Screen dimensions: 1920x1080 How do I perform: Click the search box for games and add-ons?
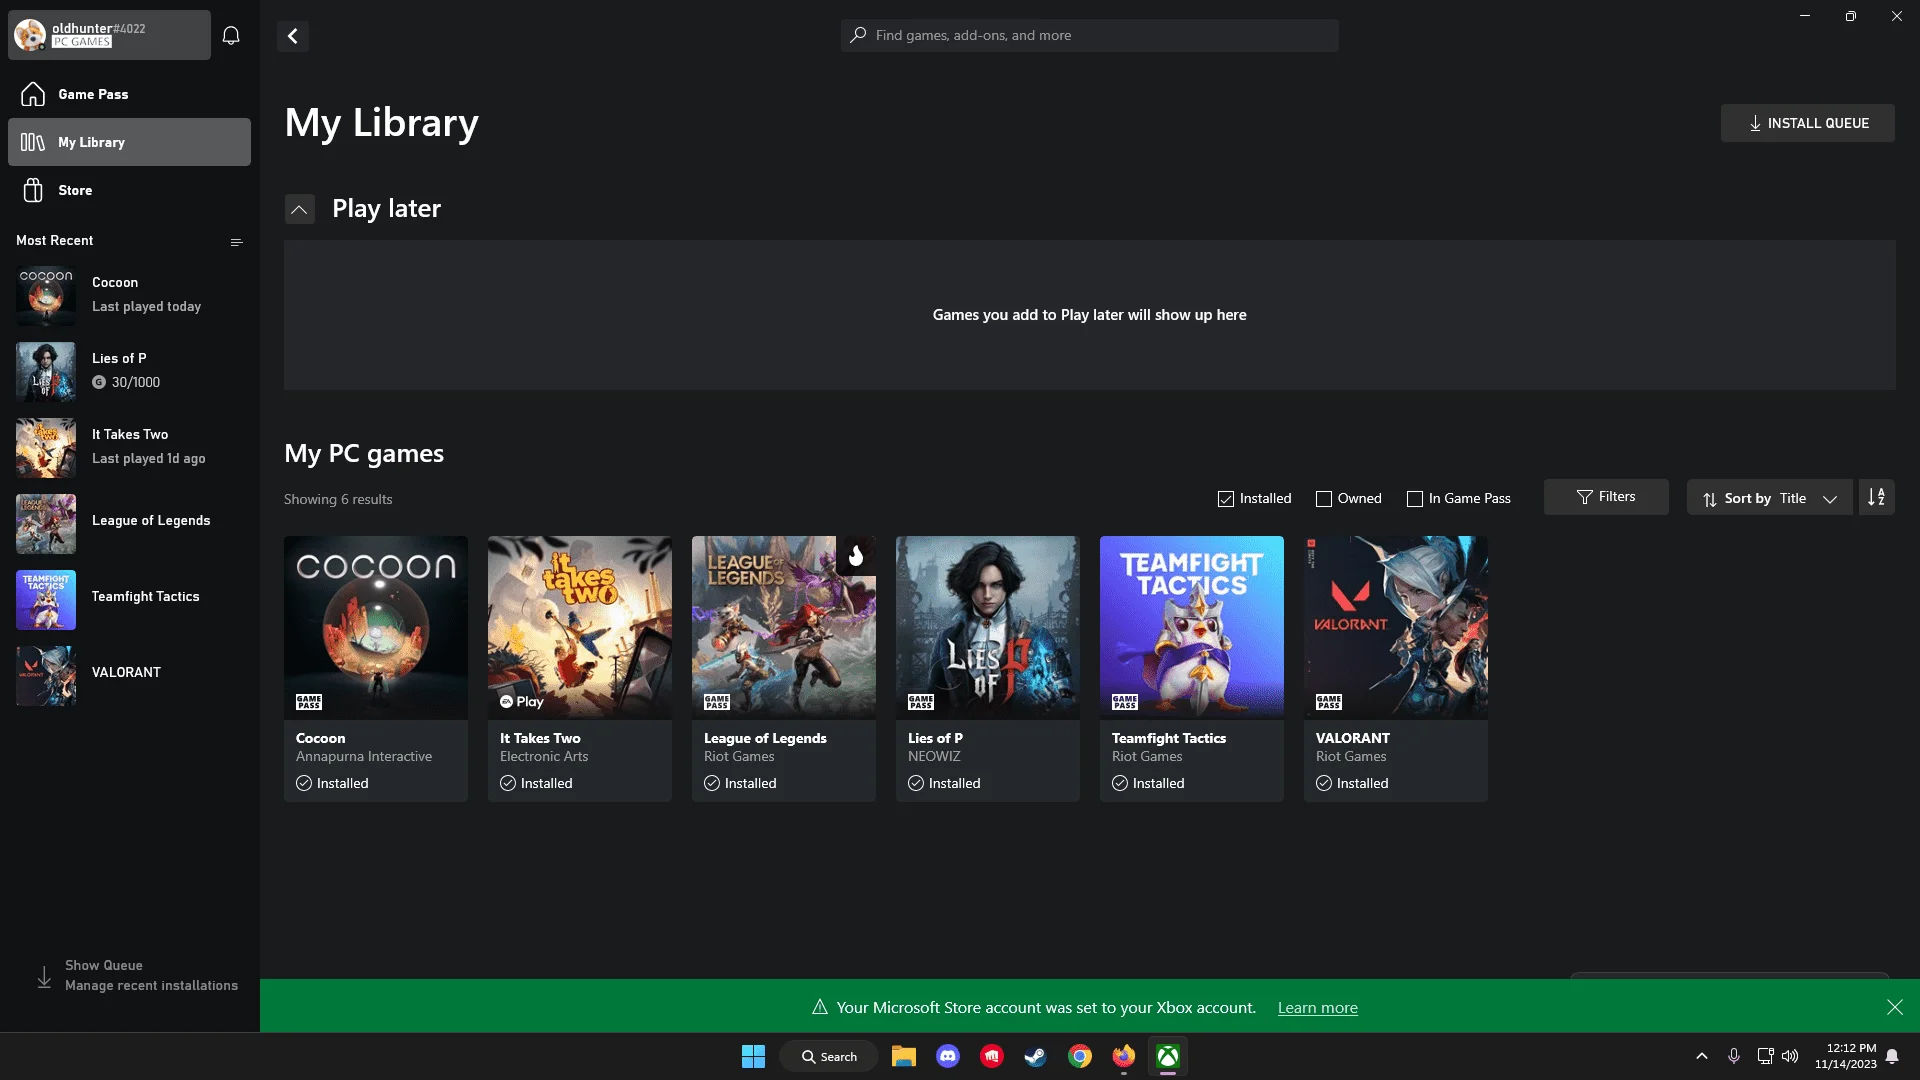pyautogui.click(x=1089, y=35)
